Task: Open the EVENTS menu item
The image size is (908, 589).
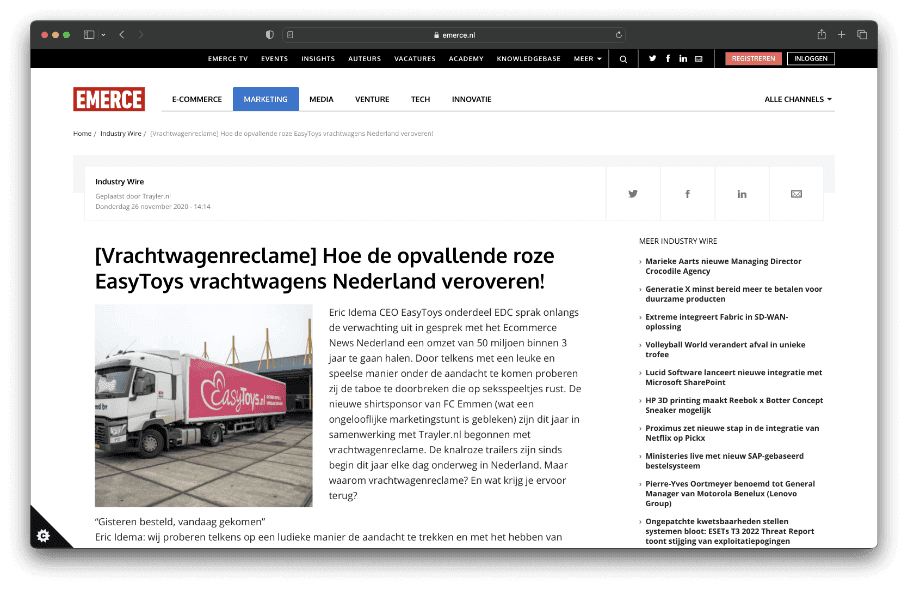Action: (x=274, y=58)
